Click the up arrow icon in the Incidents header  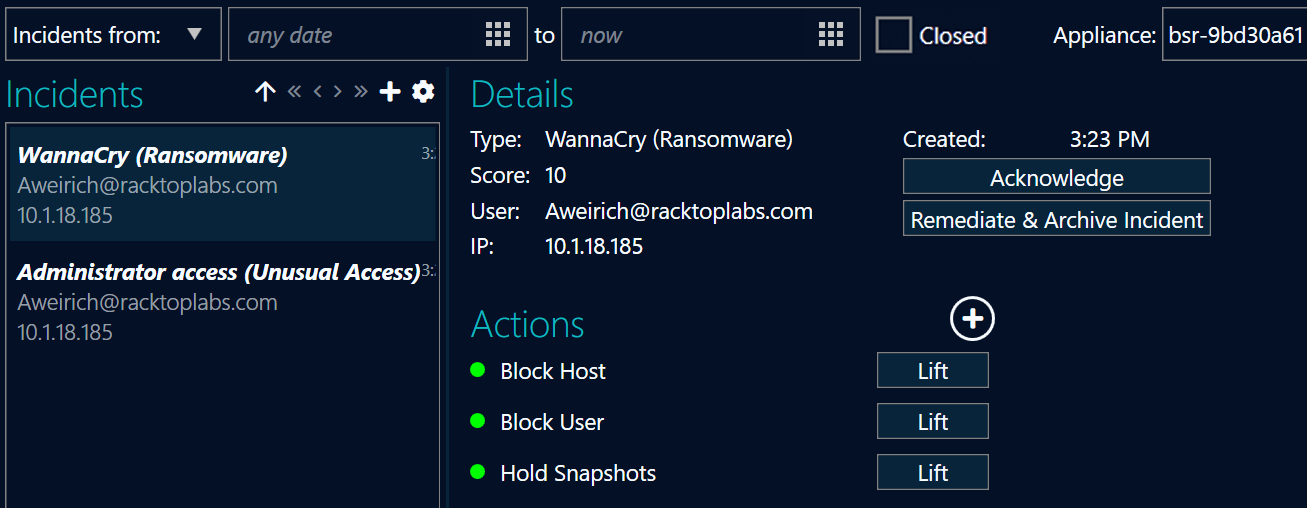265,92
